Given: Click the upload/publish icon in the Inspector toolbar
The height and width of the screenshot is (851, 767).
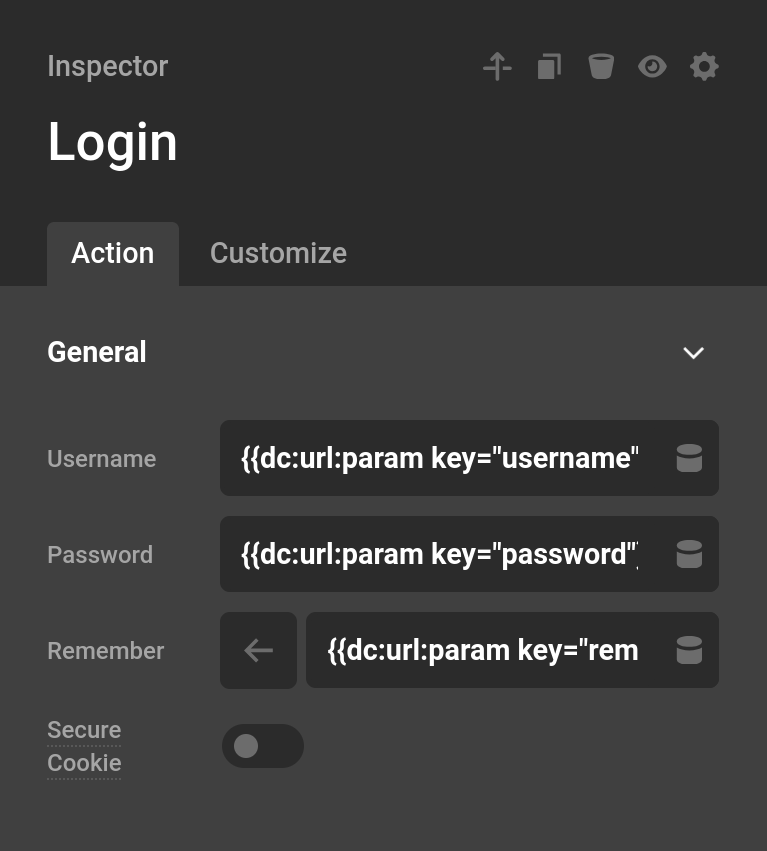Looking at the screenshot, I should (x=497, y=66).
